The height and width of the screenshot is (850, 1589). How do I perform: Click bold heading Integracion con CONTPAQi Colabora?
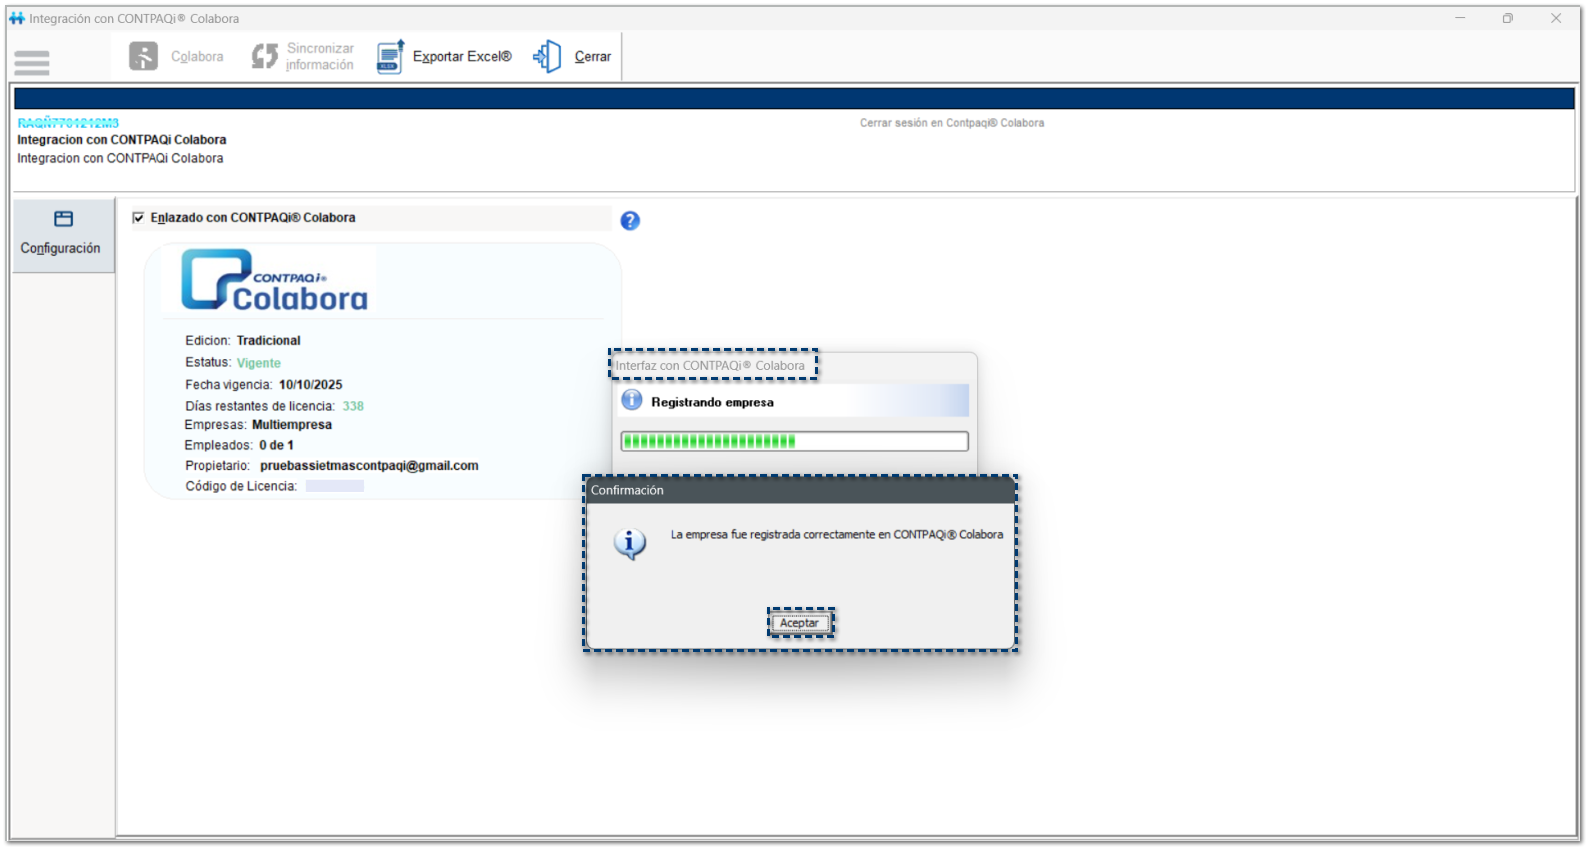pyautogui.click(x=122, y=140)
